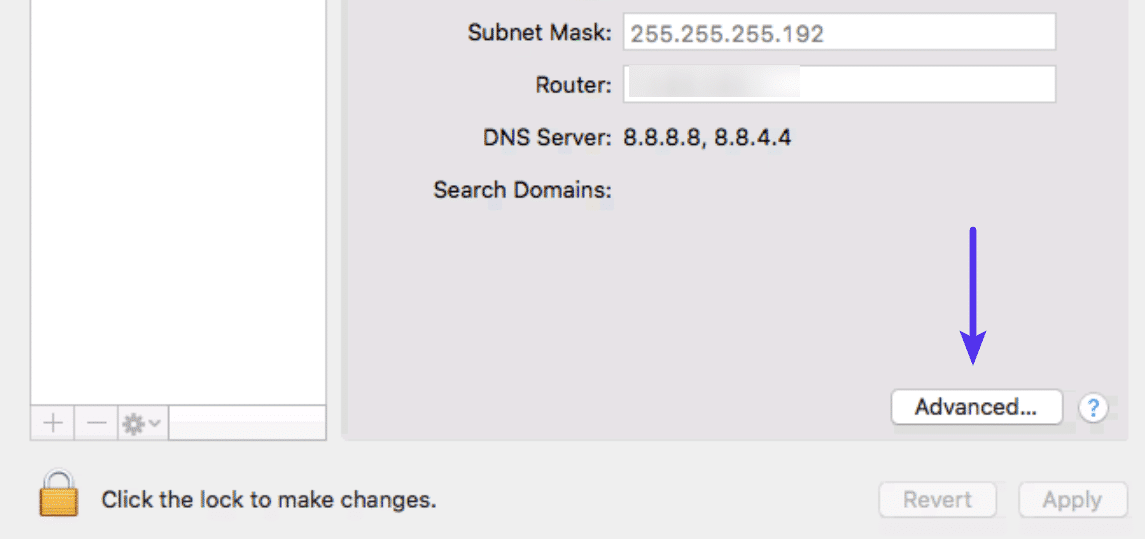Click the Subnet Mask label
The height and width of the screenshot is (539, 1145).
pyautogui.click(x=539, y=33)
